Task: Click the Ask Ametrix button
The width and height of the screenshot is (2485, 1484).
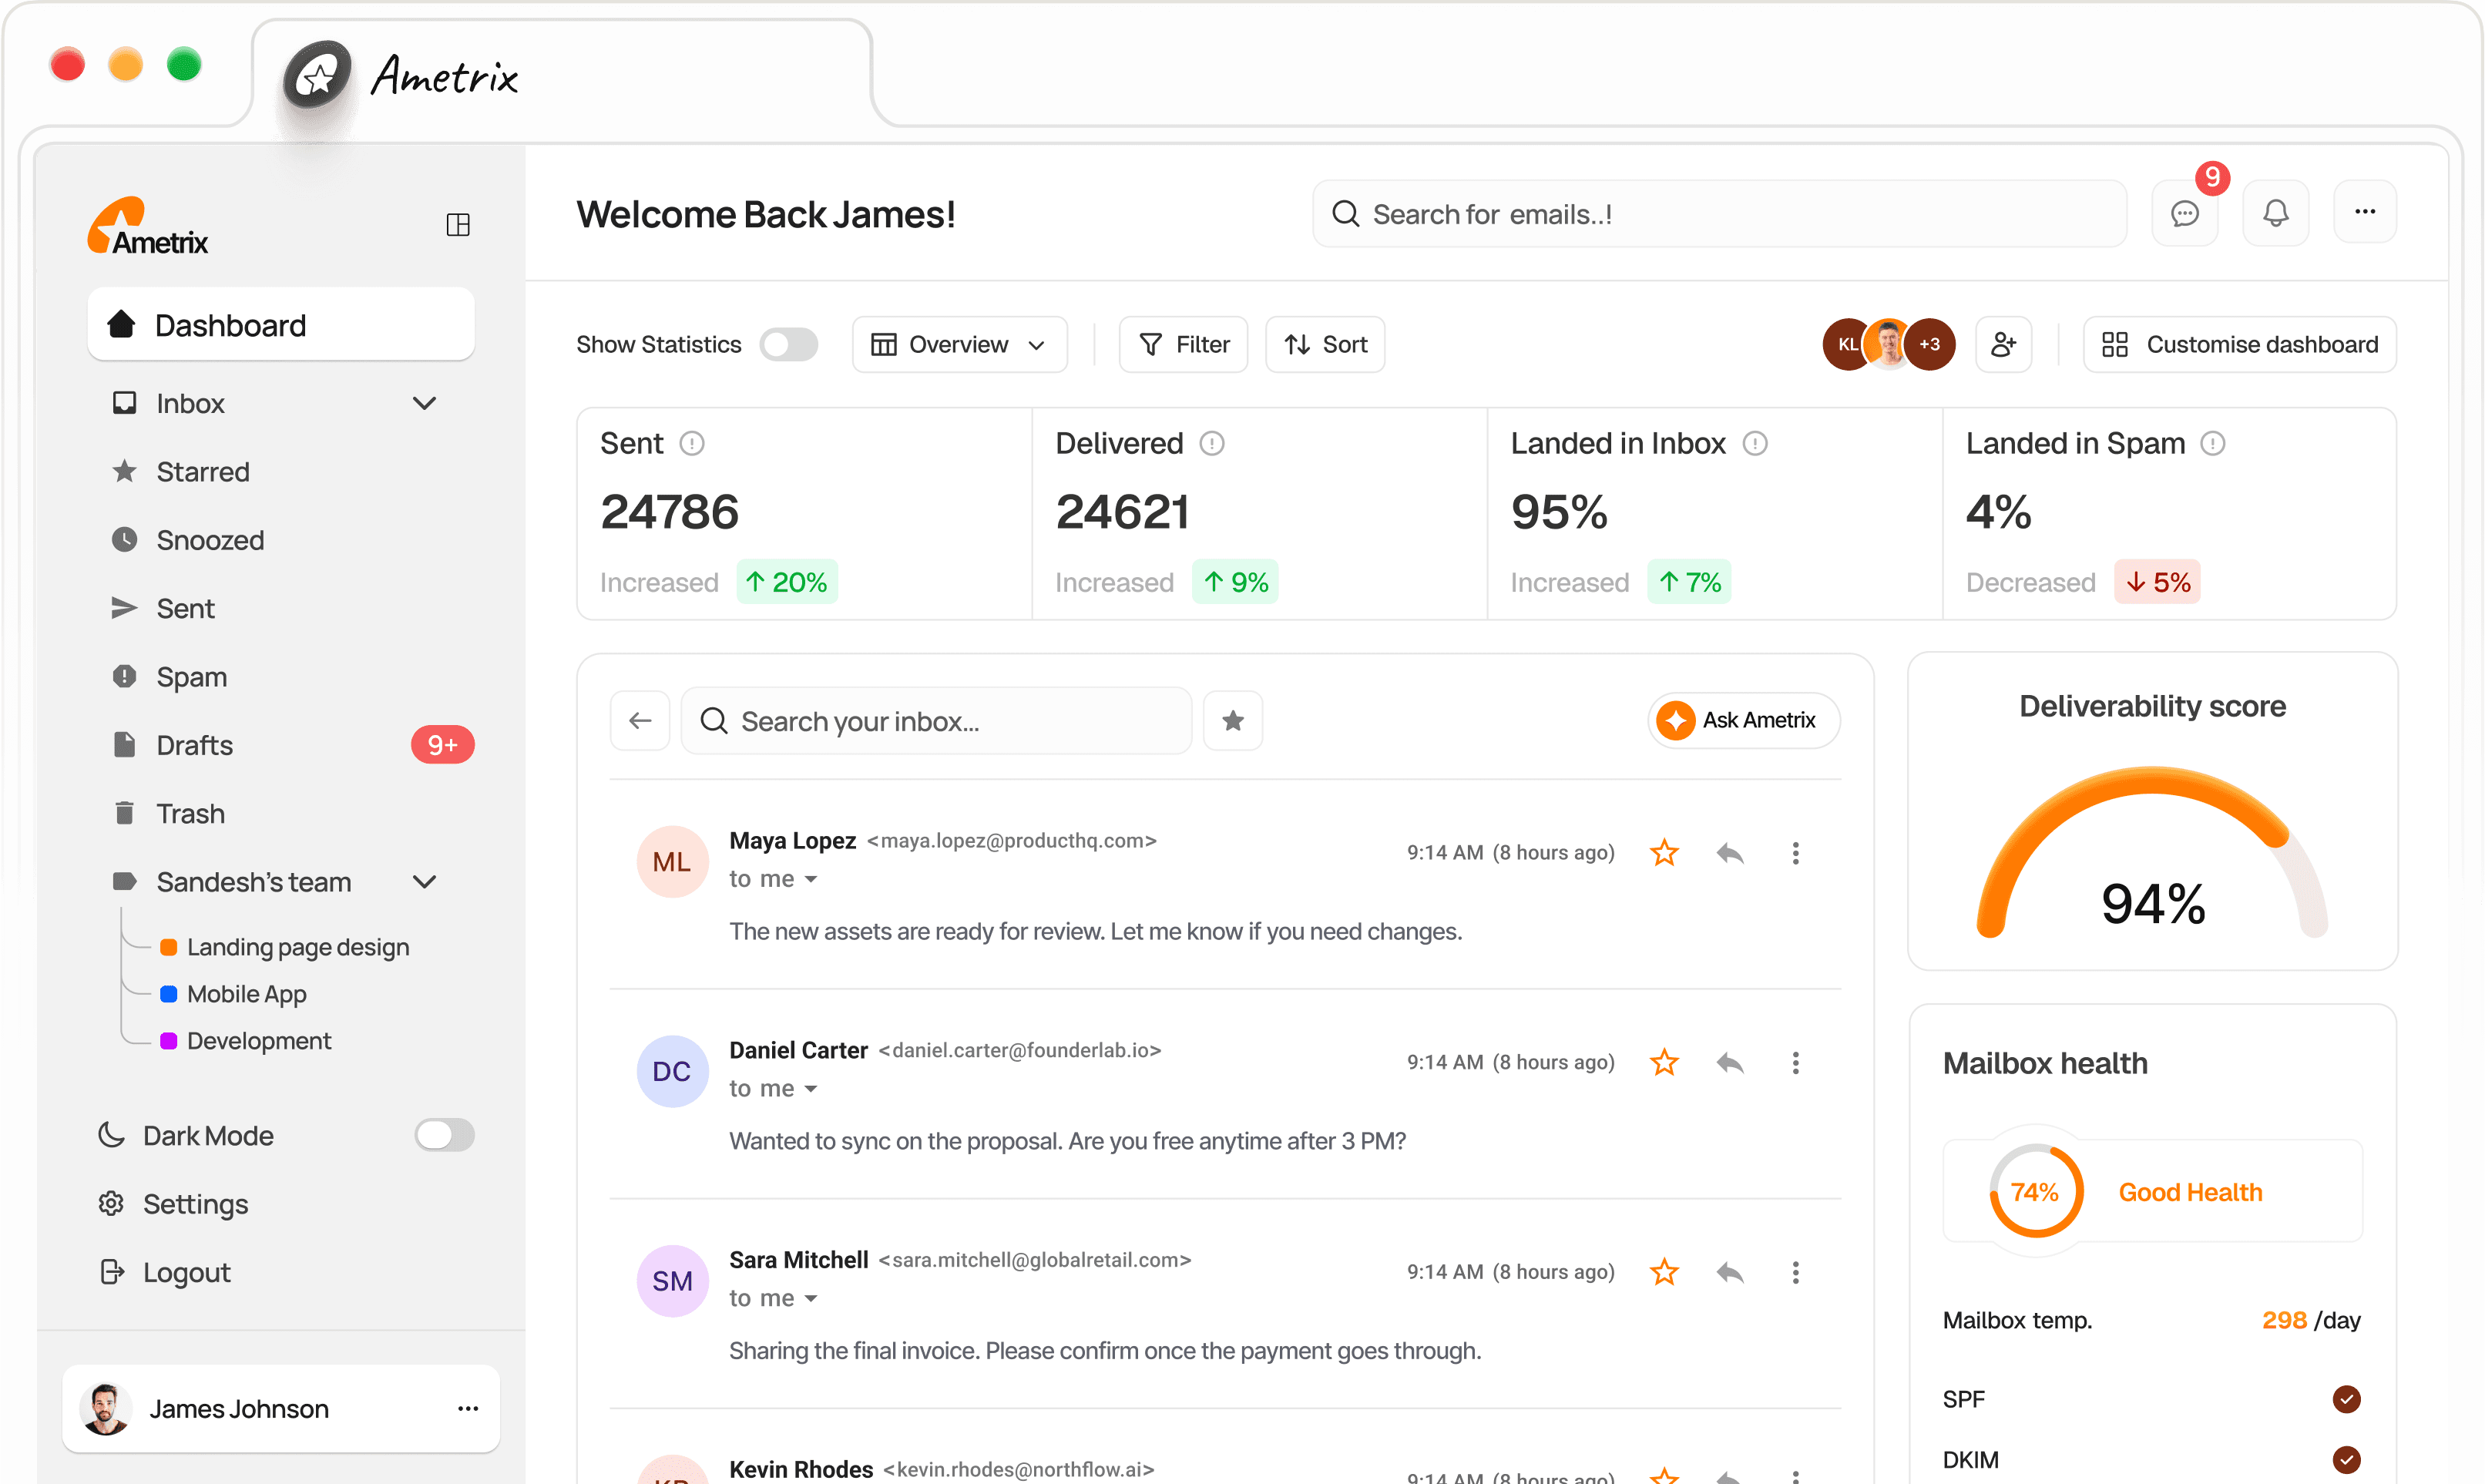Action: (x=1741, y=720)
